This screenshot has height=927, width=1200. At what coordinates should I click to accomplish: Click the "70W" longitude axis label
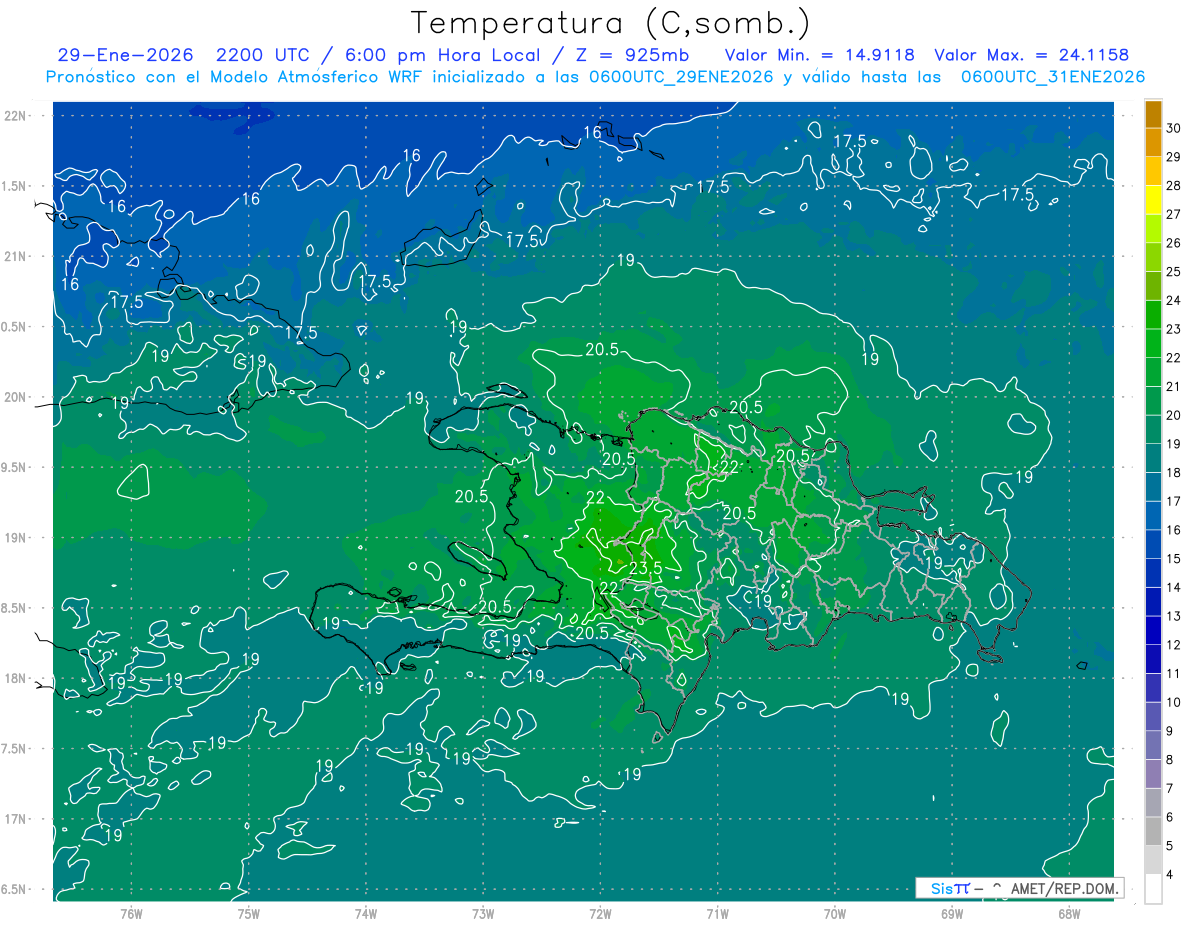coord(835,914)
